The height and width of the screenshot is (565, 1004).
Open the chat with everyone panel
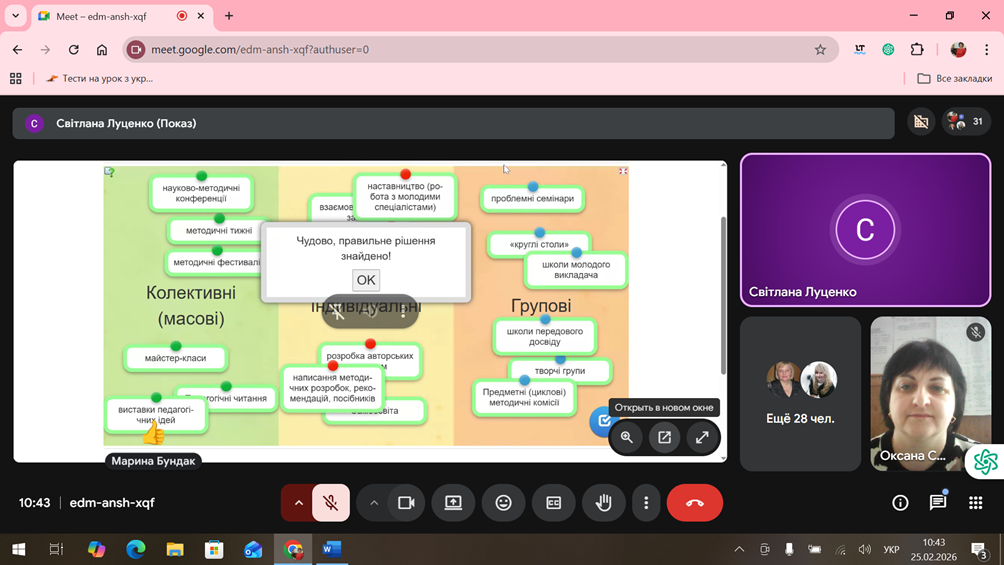coord(937,503)
